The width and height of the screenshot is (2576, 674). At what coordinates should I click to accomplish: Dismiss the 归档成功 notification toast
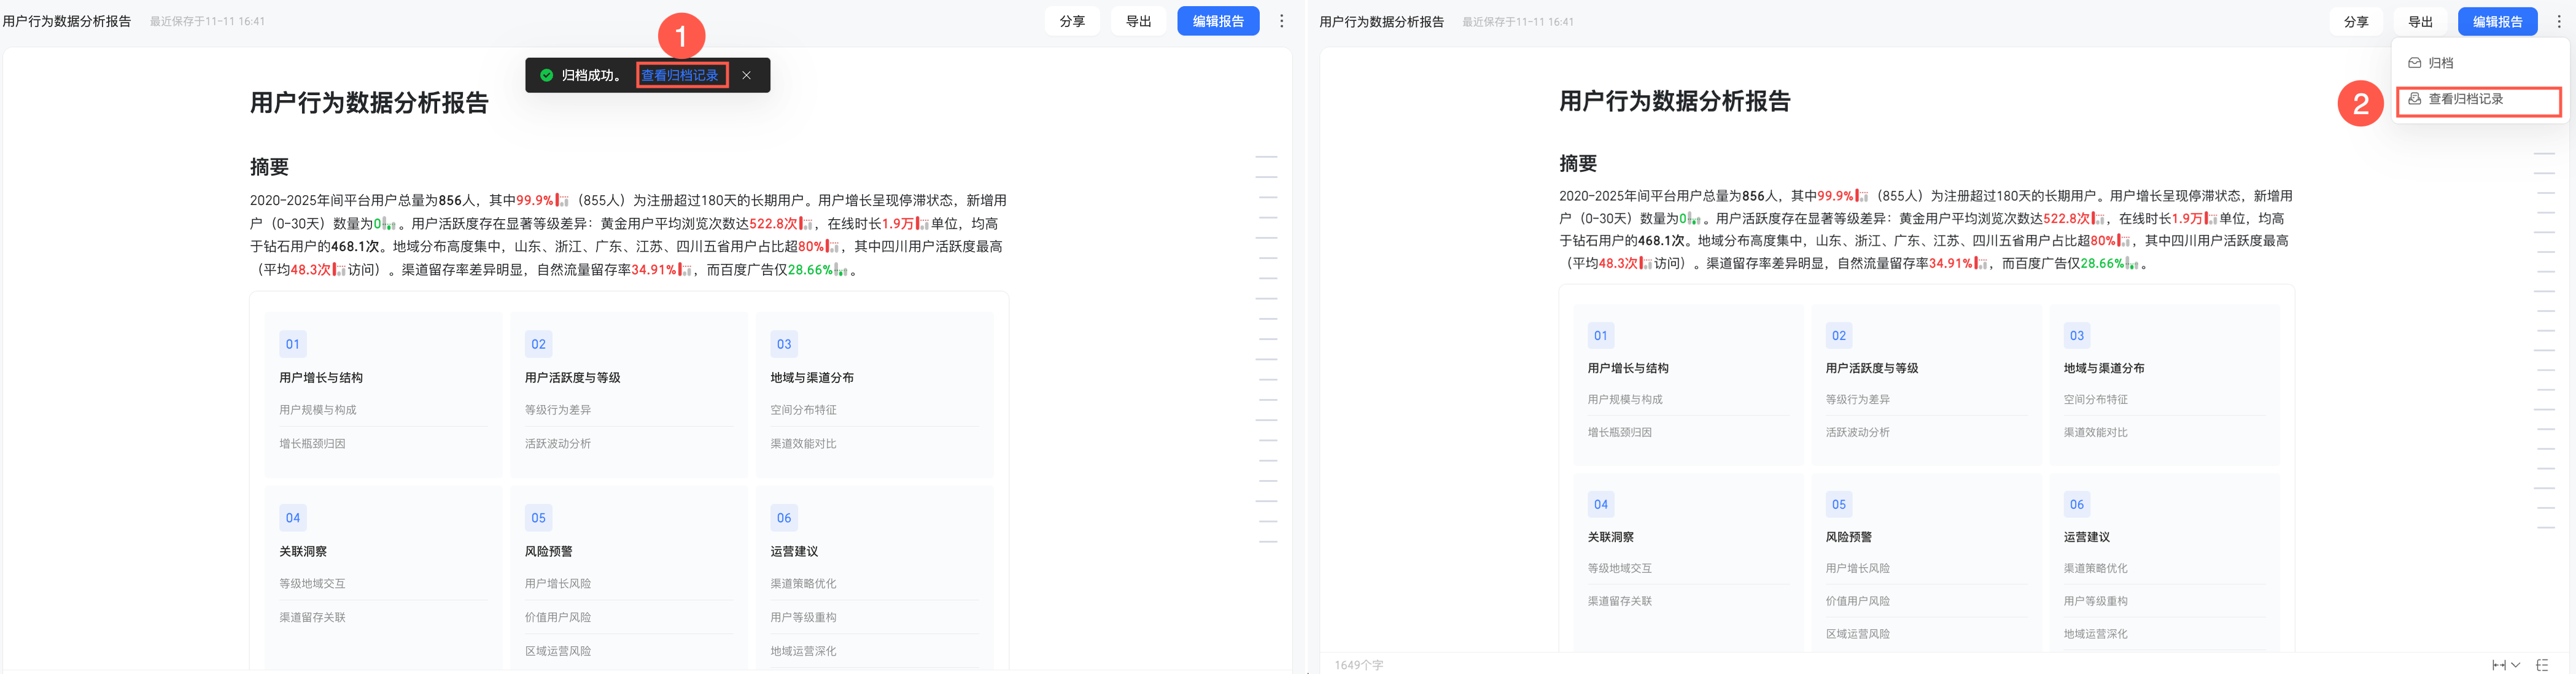[746, 75]
